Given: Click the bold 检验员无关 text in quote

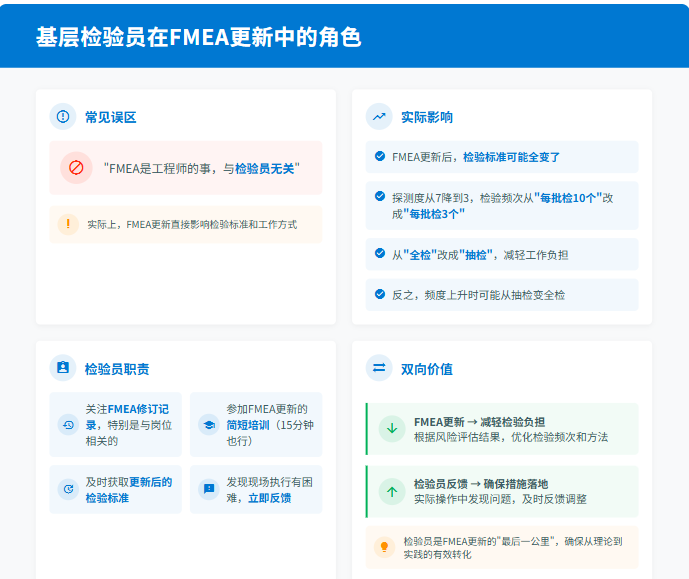Looking at the screenshot, I should (x=264, y=169).
